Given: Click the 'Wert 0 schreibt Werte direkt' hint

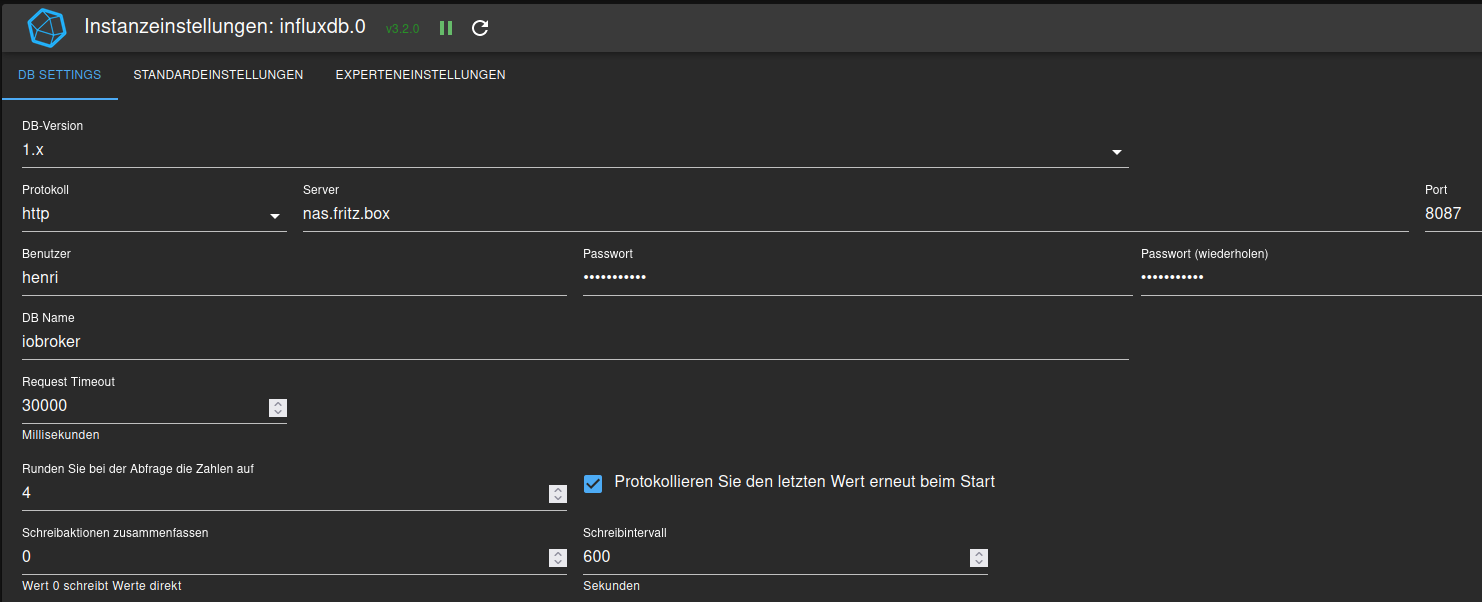Looking at the screenshot, I should pyautogui.click(x=102, y=586).
